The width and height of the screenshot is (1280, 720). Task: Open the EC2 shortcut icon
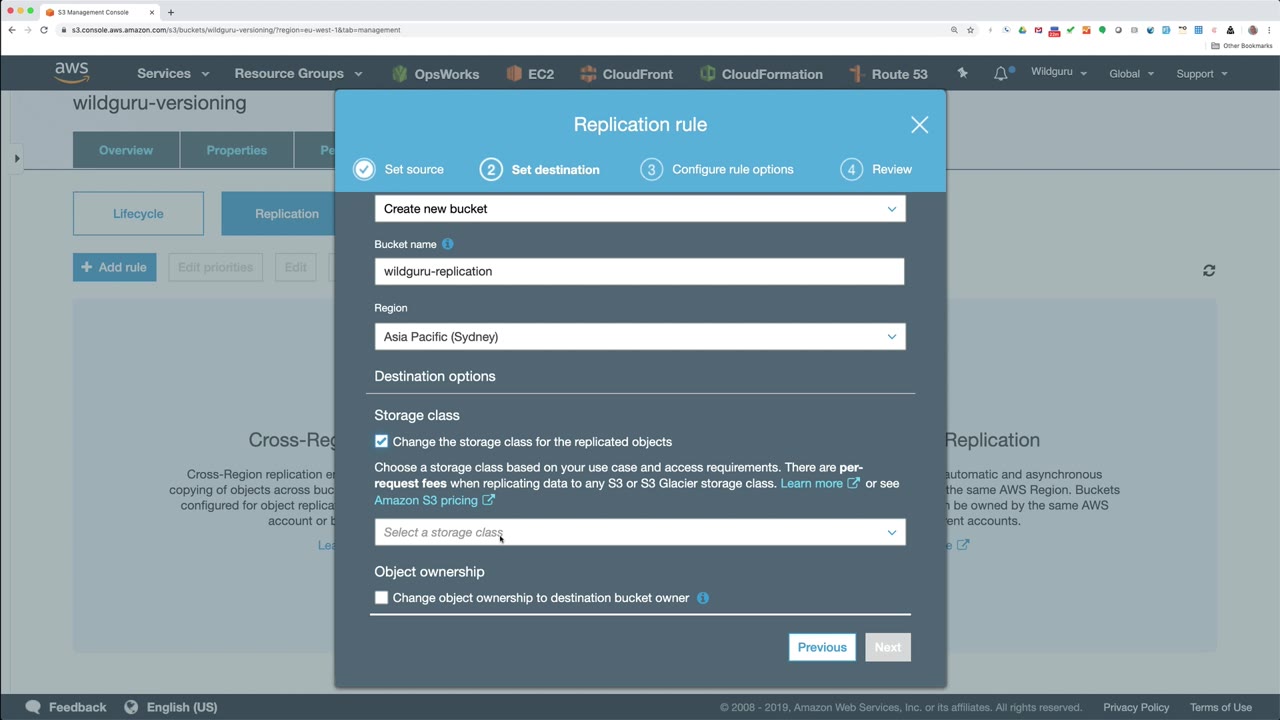514,74
